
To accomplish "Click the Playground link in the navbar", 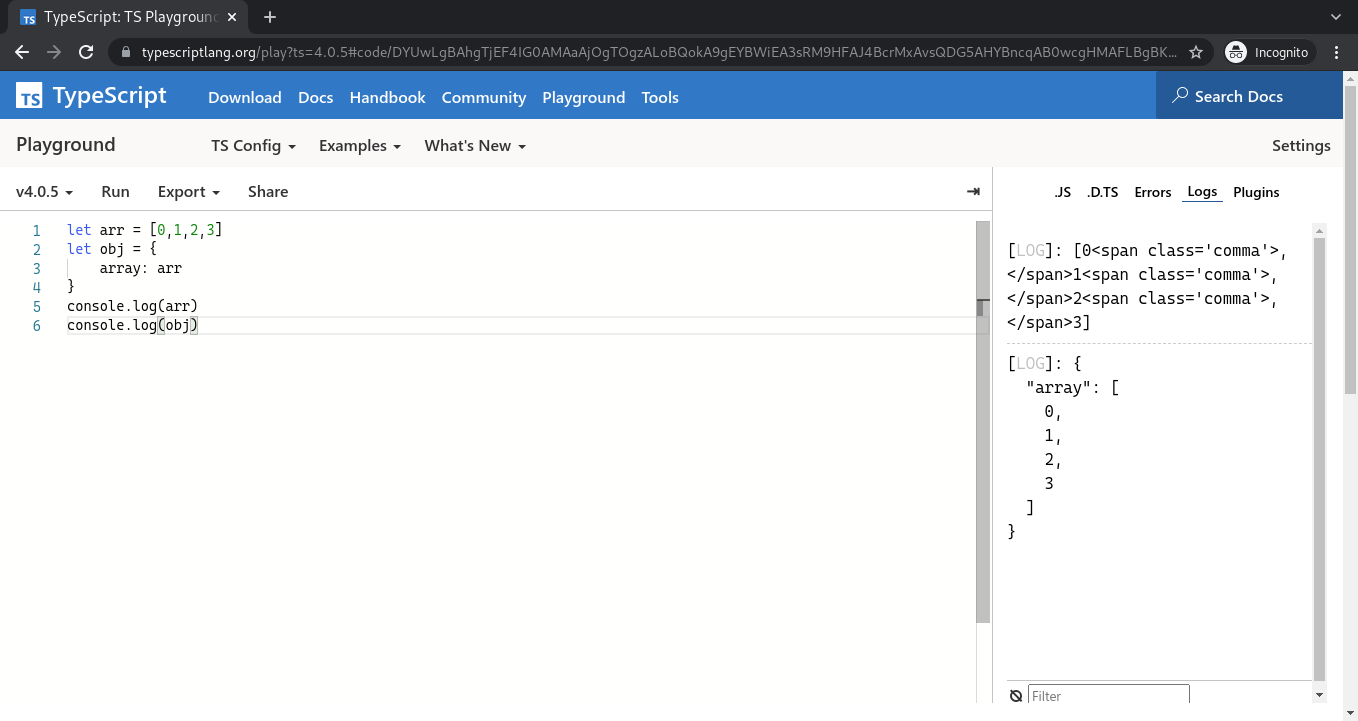I will (x=584, y=97).
